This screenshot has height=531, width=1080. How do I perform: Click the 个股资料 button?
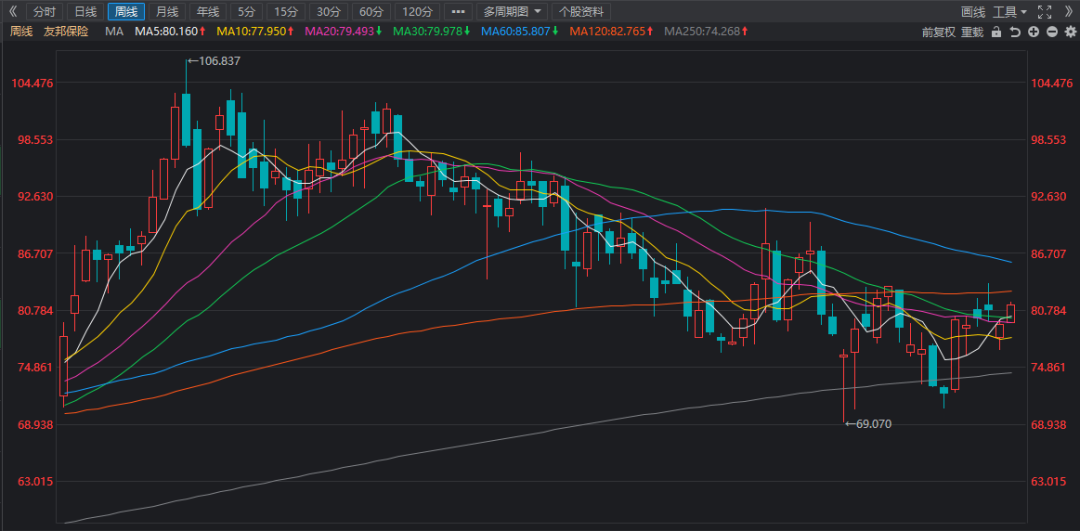(581, 12)
